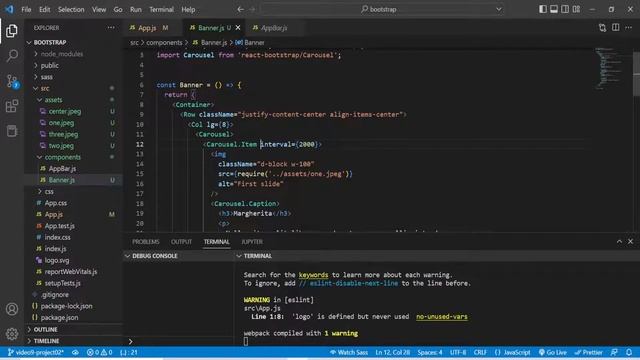
Task: Maximize the panel with the chevron up
Action: point(619,242)
